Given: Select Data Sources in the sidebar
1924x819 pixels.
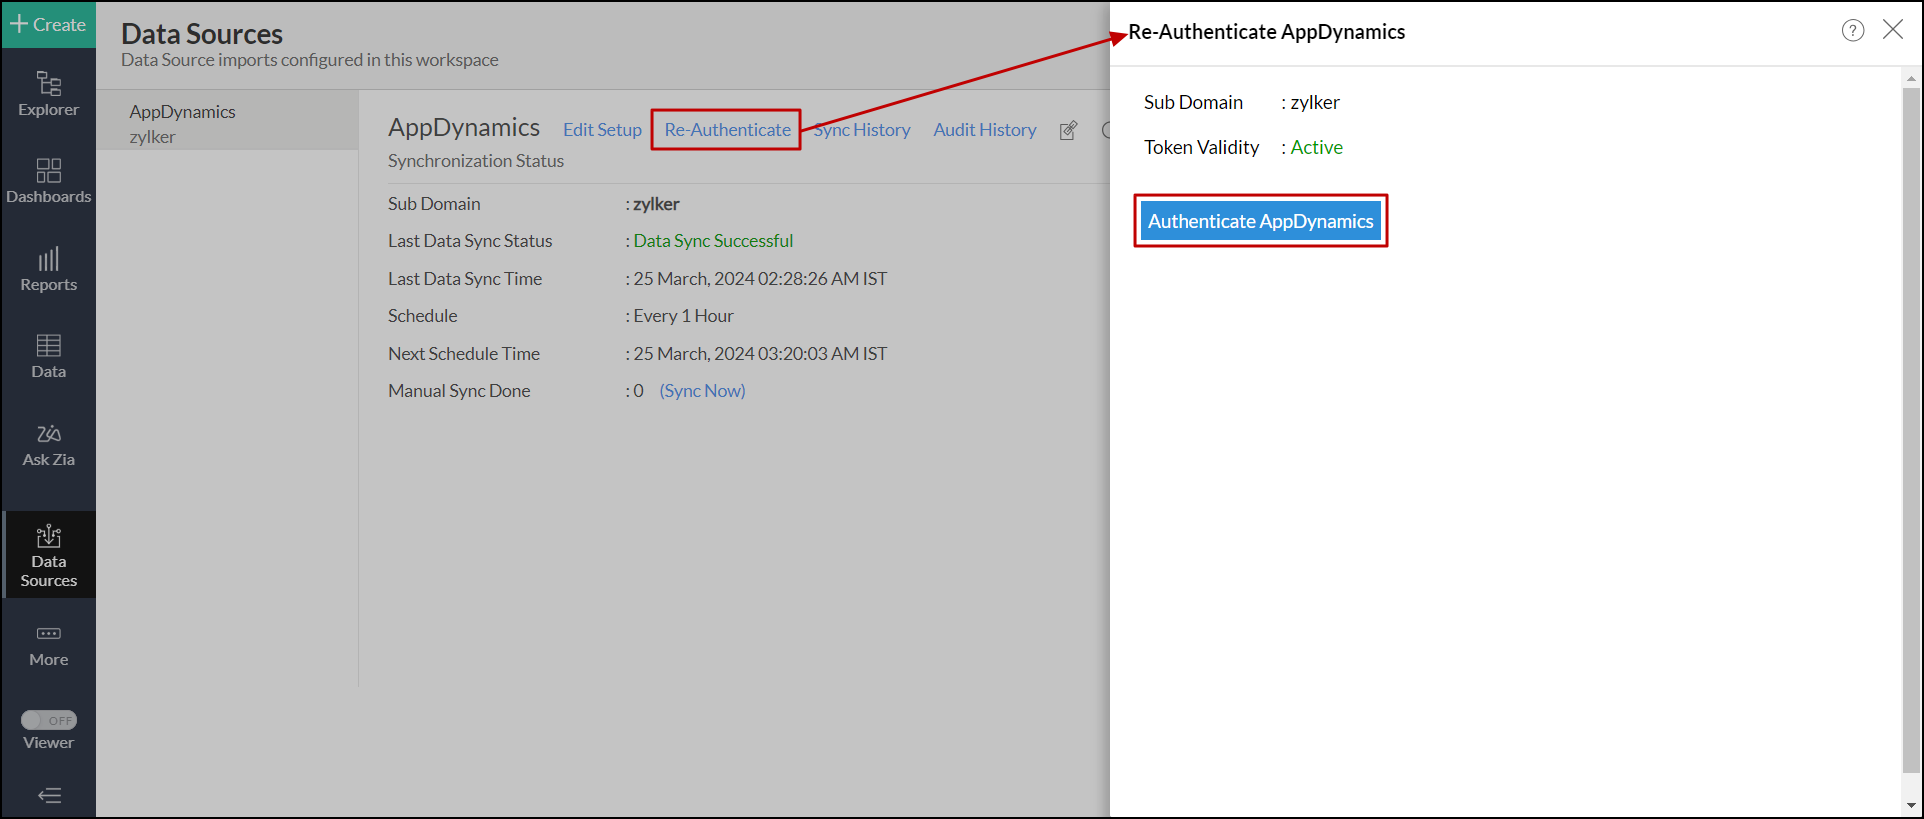Looking at the screenshot, I should [x=48, y=555].
